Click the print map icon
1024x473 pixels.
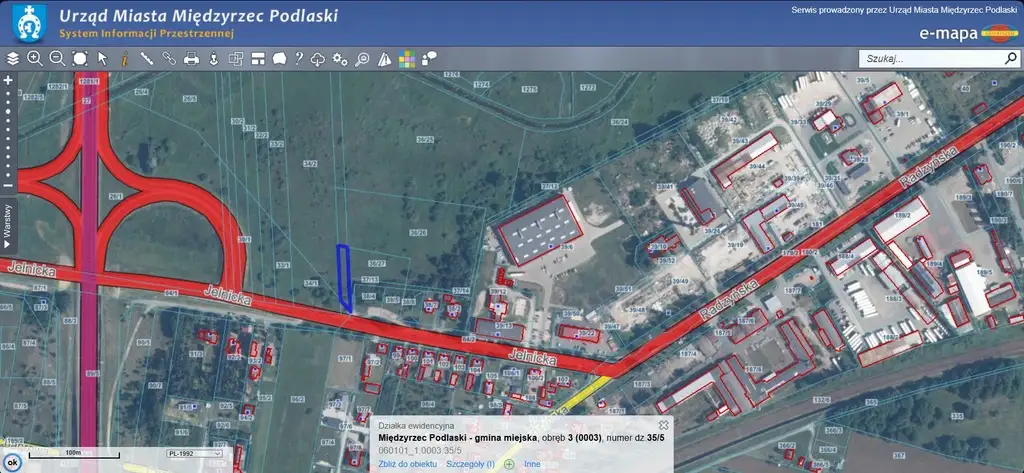(x=190, y=59)
